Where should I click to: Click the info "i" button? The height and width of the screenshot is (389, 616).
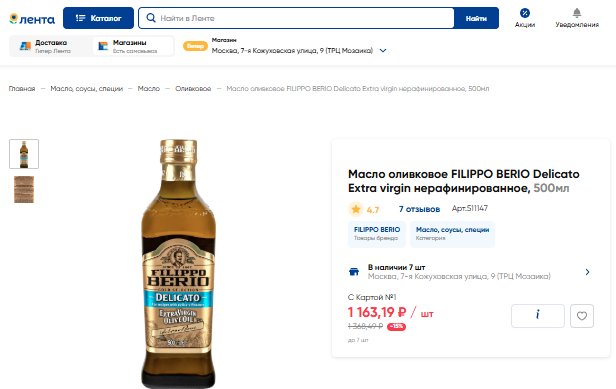tap(538, 316)
